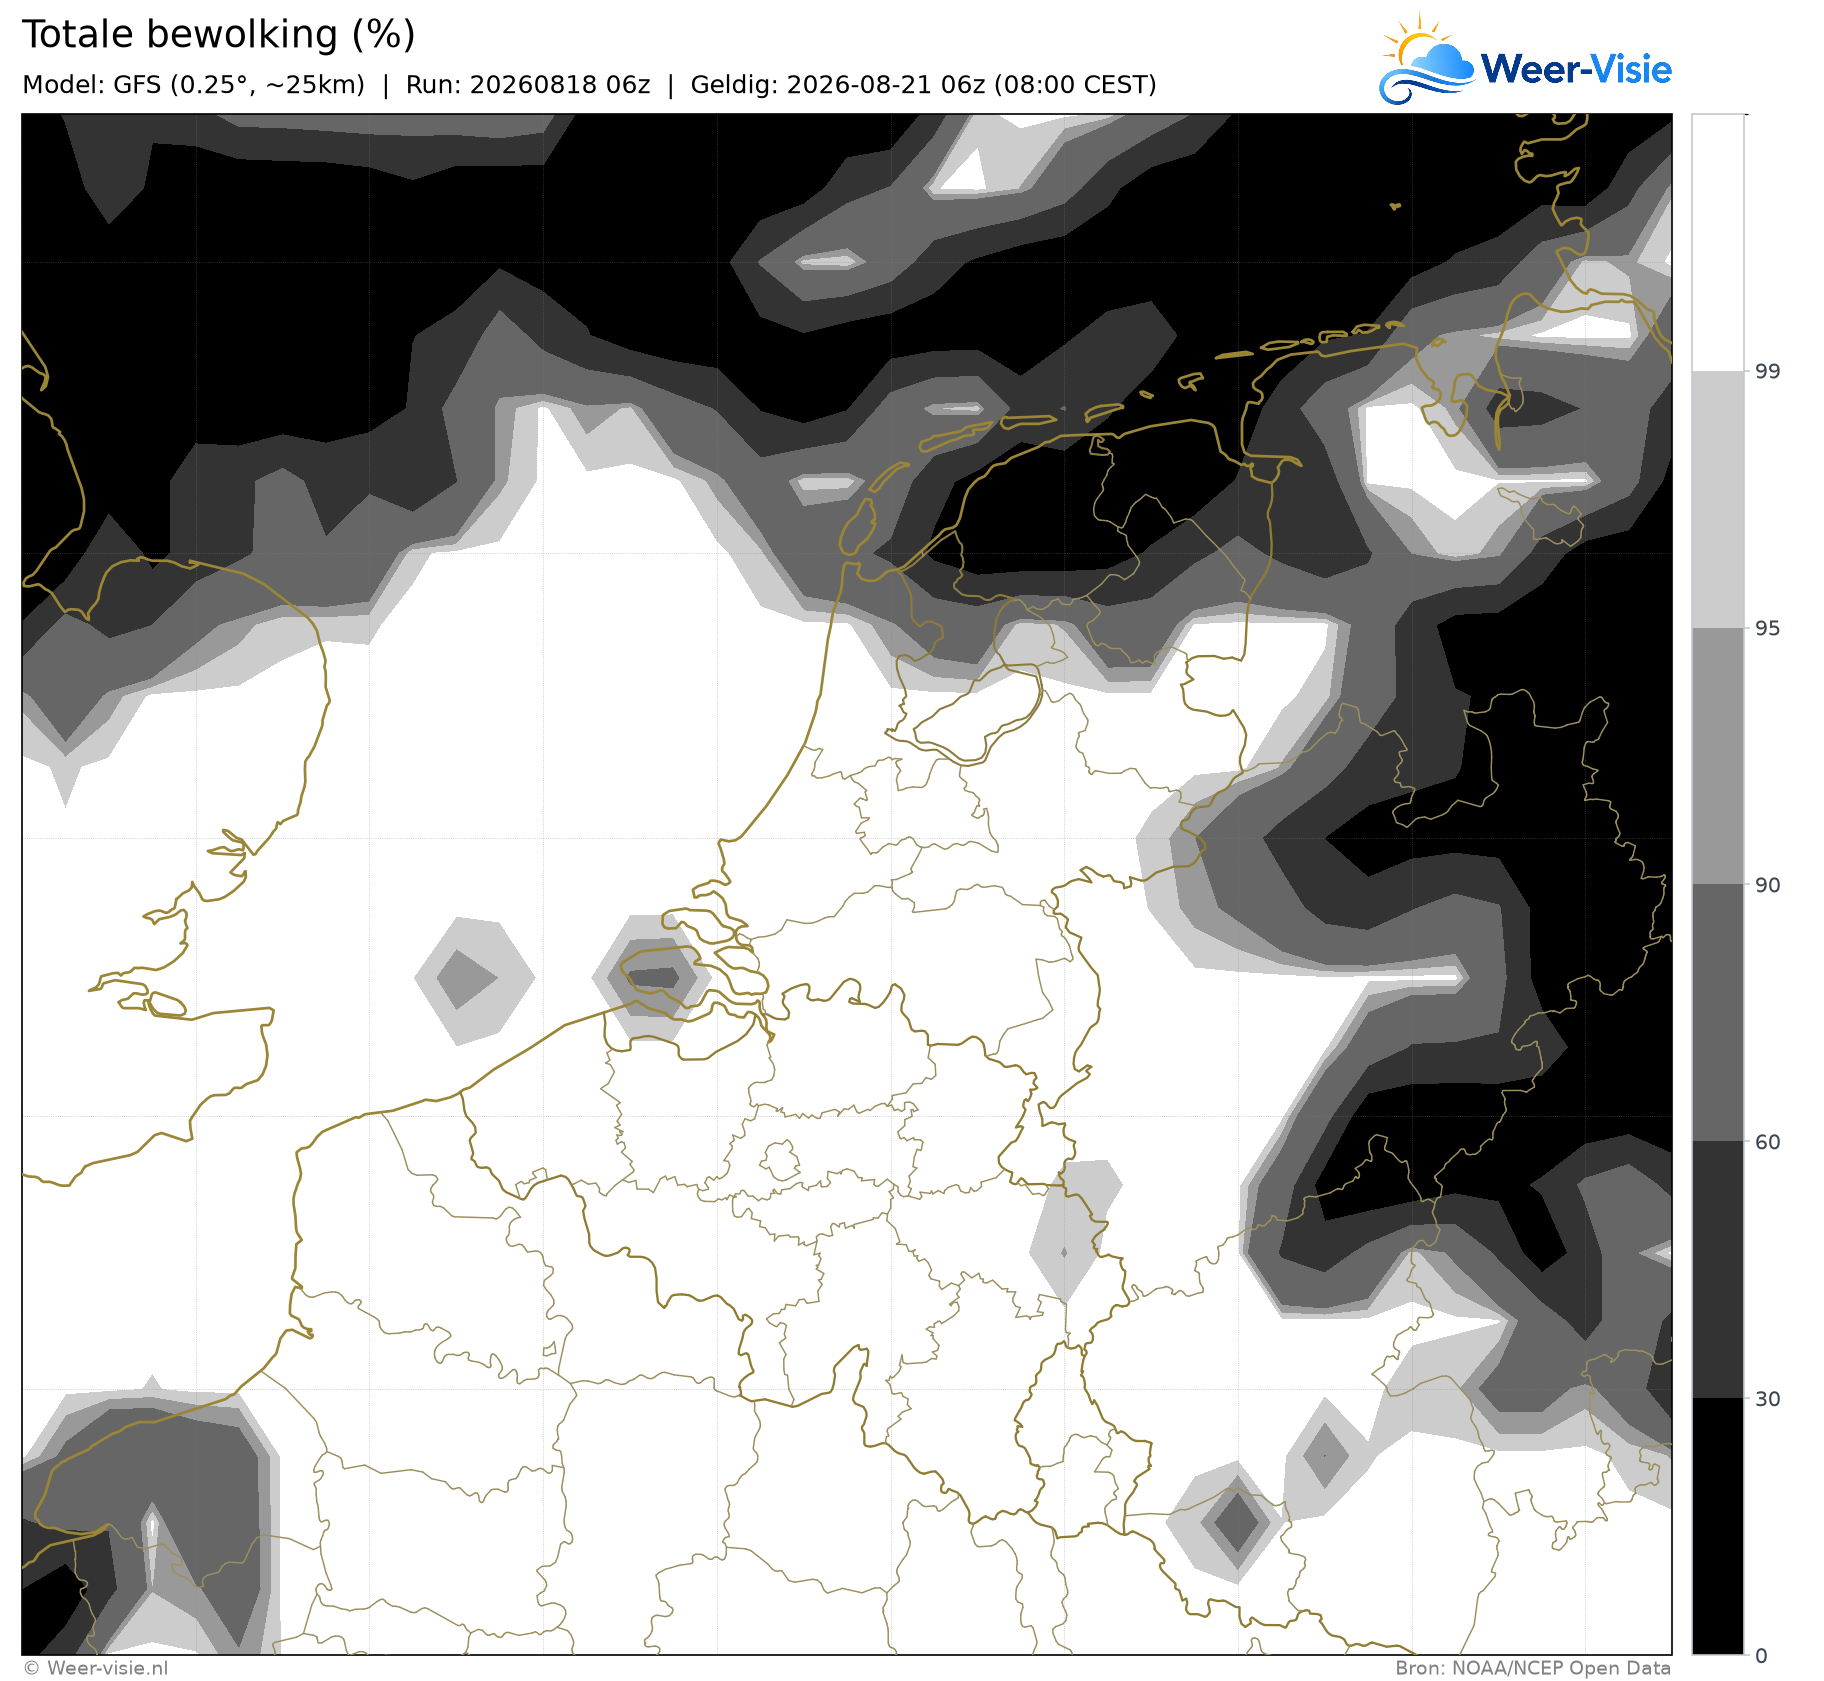The height and width of the screenshot is (1681, 1824).
Task: Select the black 0-30% colorbar band
Action: [1718, 1526]
